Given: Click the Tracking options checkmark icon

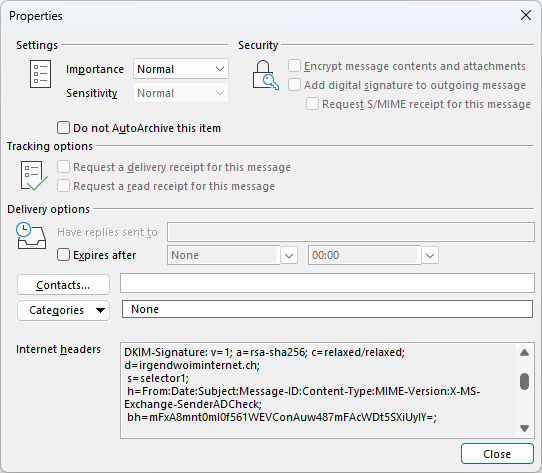Looking at the screenshot, I should pos(34,176).
